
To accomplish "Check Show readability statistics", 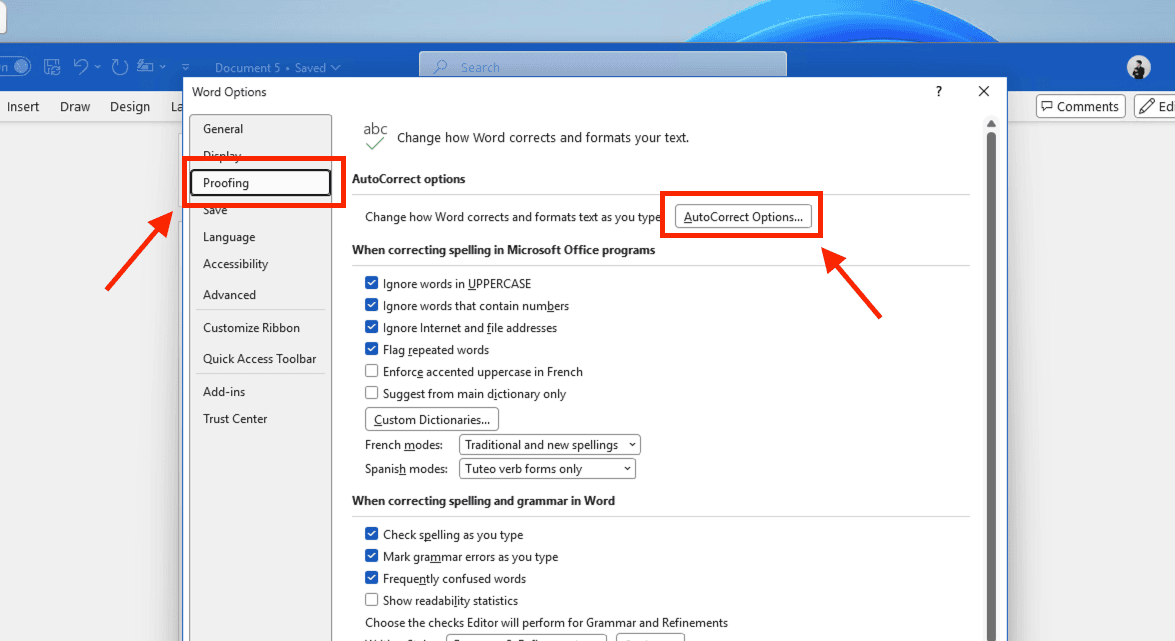I will 372,601.
